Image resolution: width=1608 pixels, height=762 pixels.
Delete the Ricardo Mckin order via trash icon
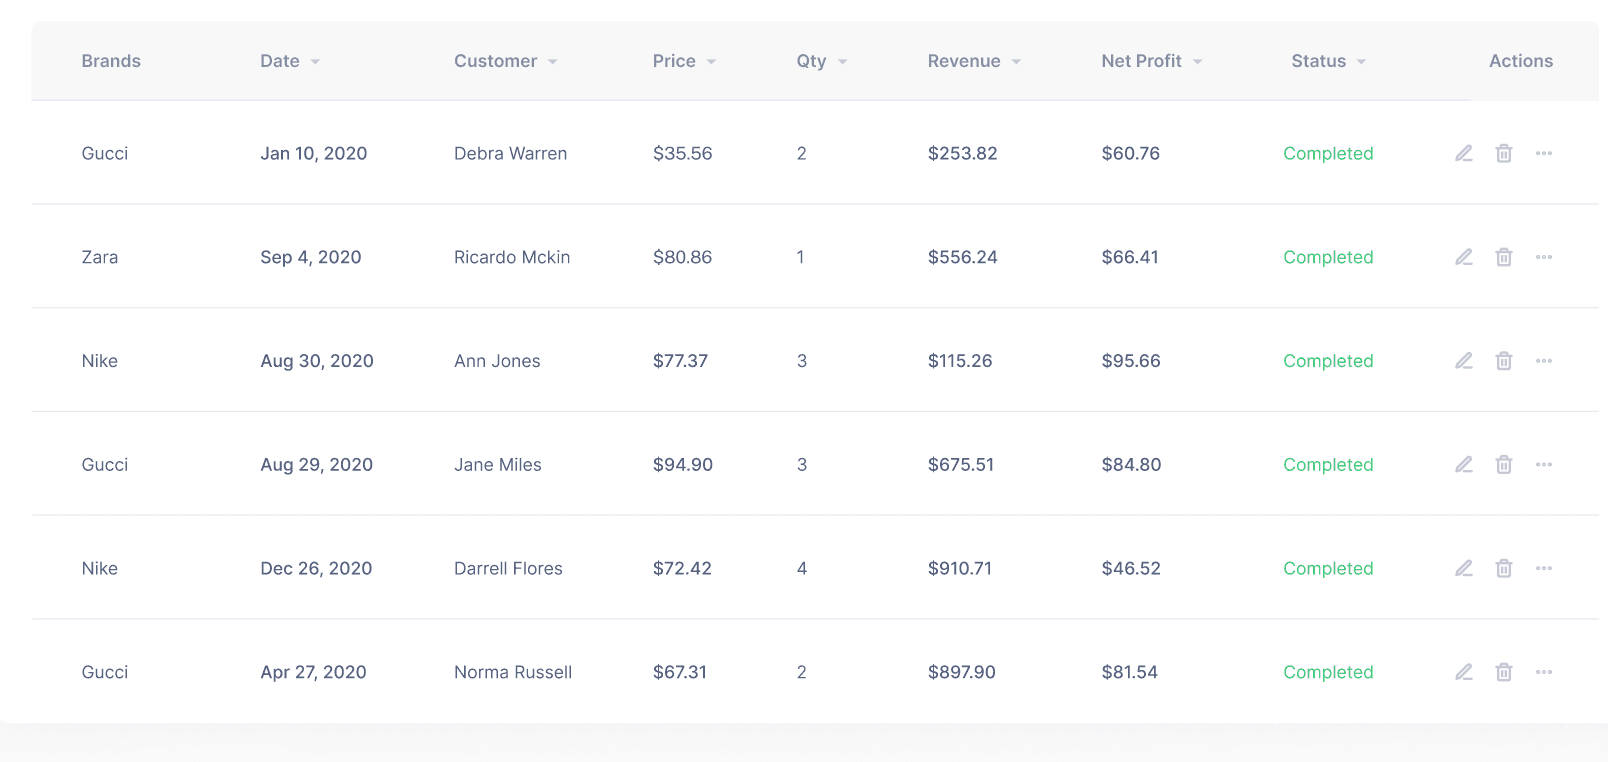[x=1504, y=257]
